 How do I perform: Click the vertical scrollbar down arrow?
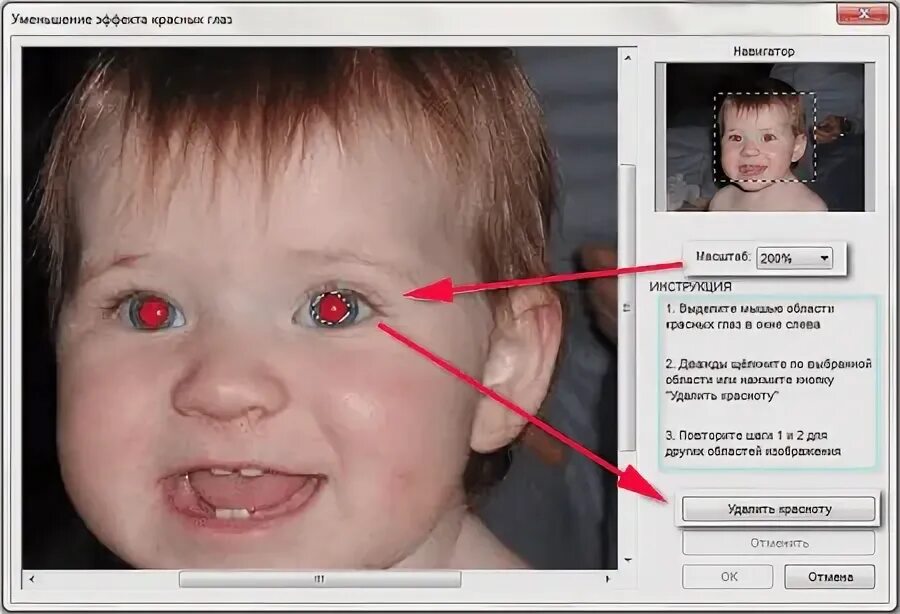[628, 559]
